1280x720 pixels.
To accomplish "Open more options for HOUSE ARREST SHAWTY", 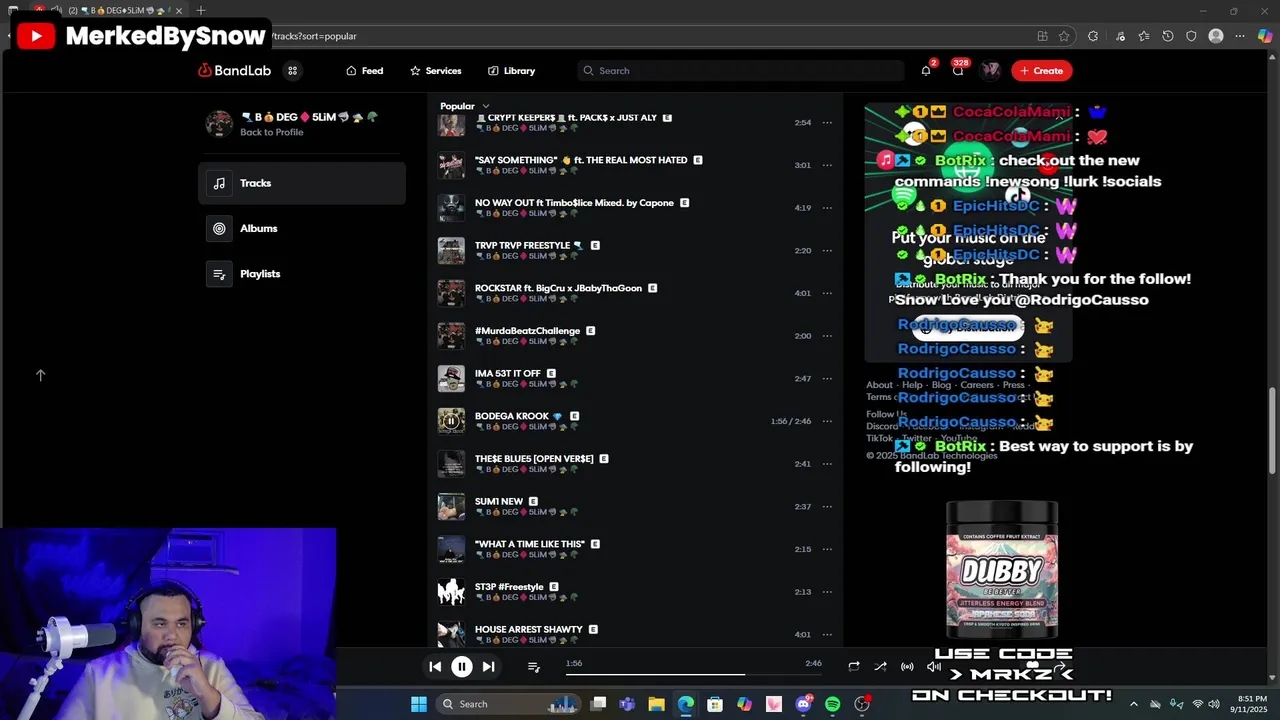I will pos(827,634).
